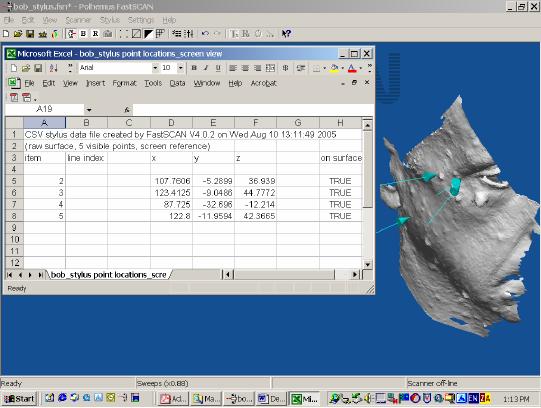Select column D header

point(171,123)
